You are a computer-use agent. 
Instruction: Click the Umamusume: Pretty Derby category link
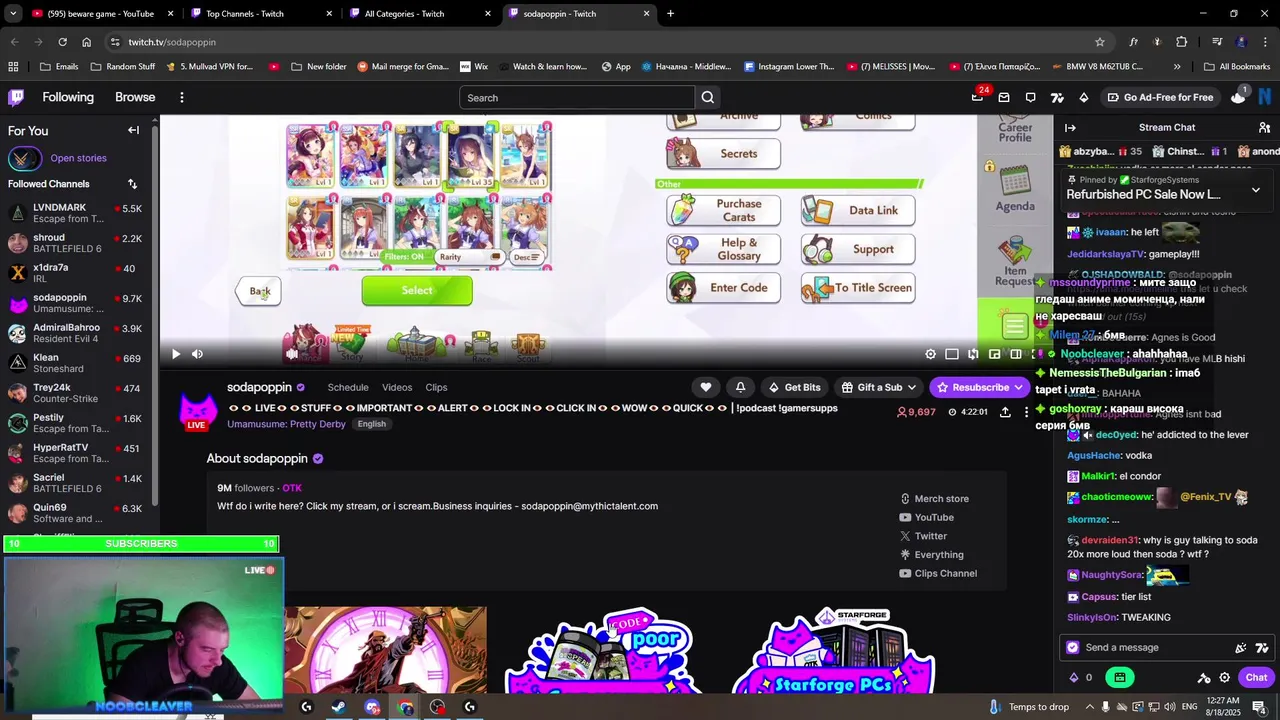287,424
